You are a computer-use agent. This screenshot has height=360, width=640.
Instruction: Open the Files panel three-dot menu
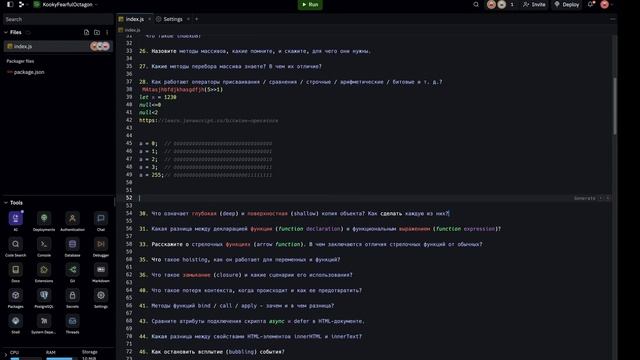pos(107,32)
